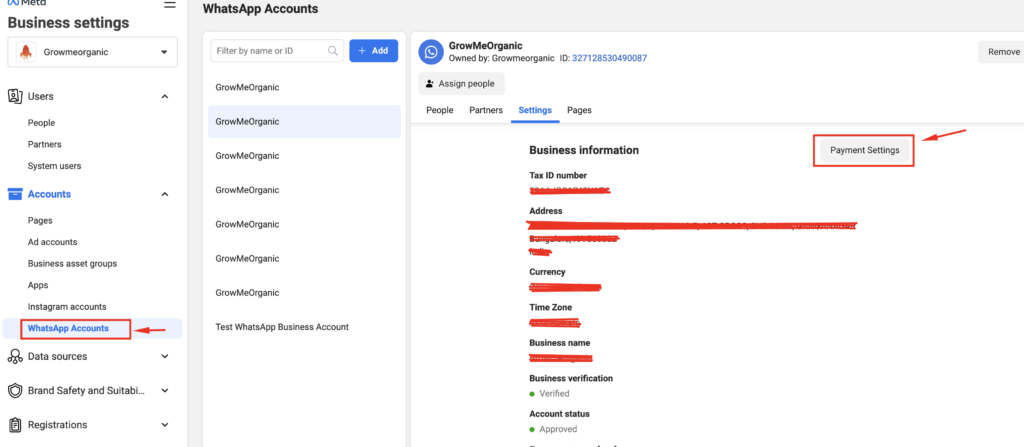The height and width of the screenshot is (447, 1024).
Task: Expand the Registrations section chevron
Action: (x=165, y=425)
